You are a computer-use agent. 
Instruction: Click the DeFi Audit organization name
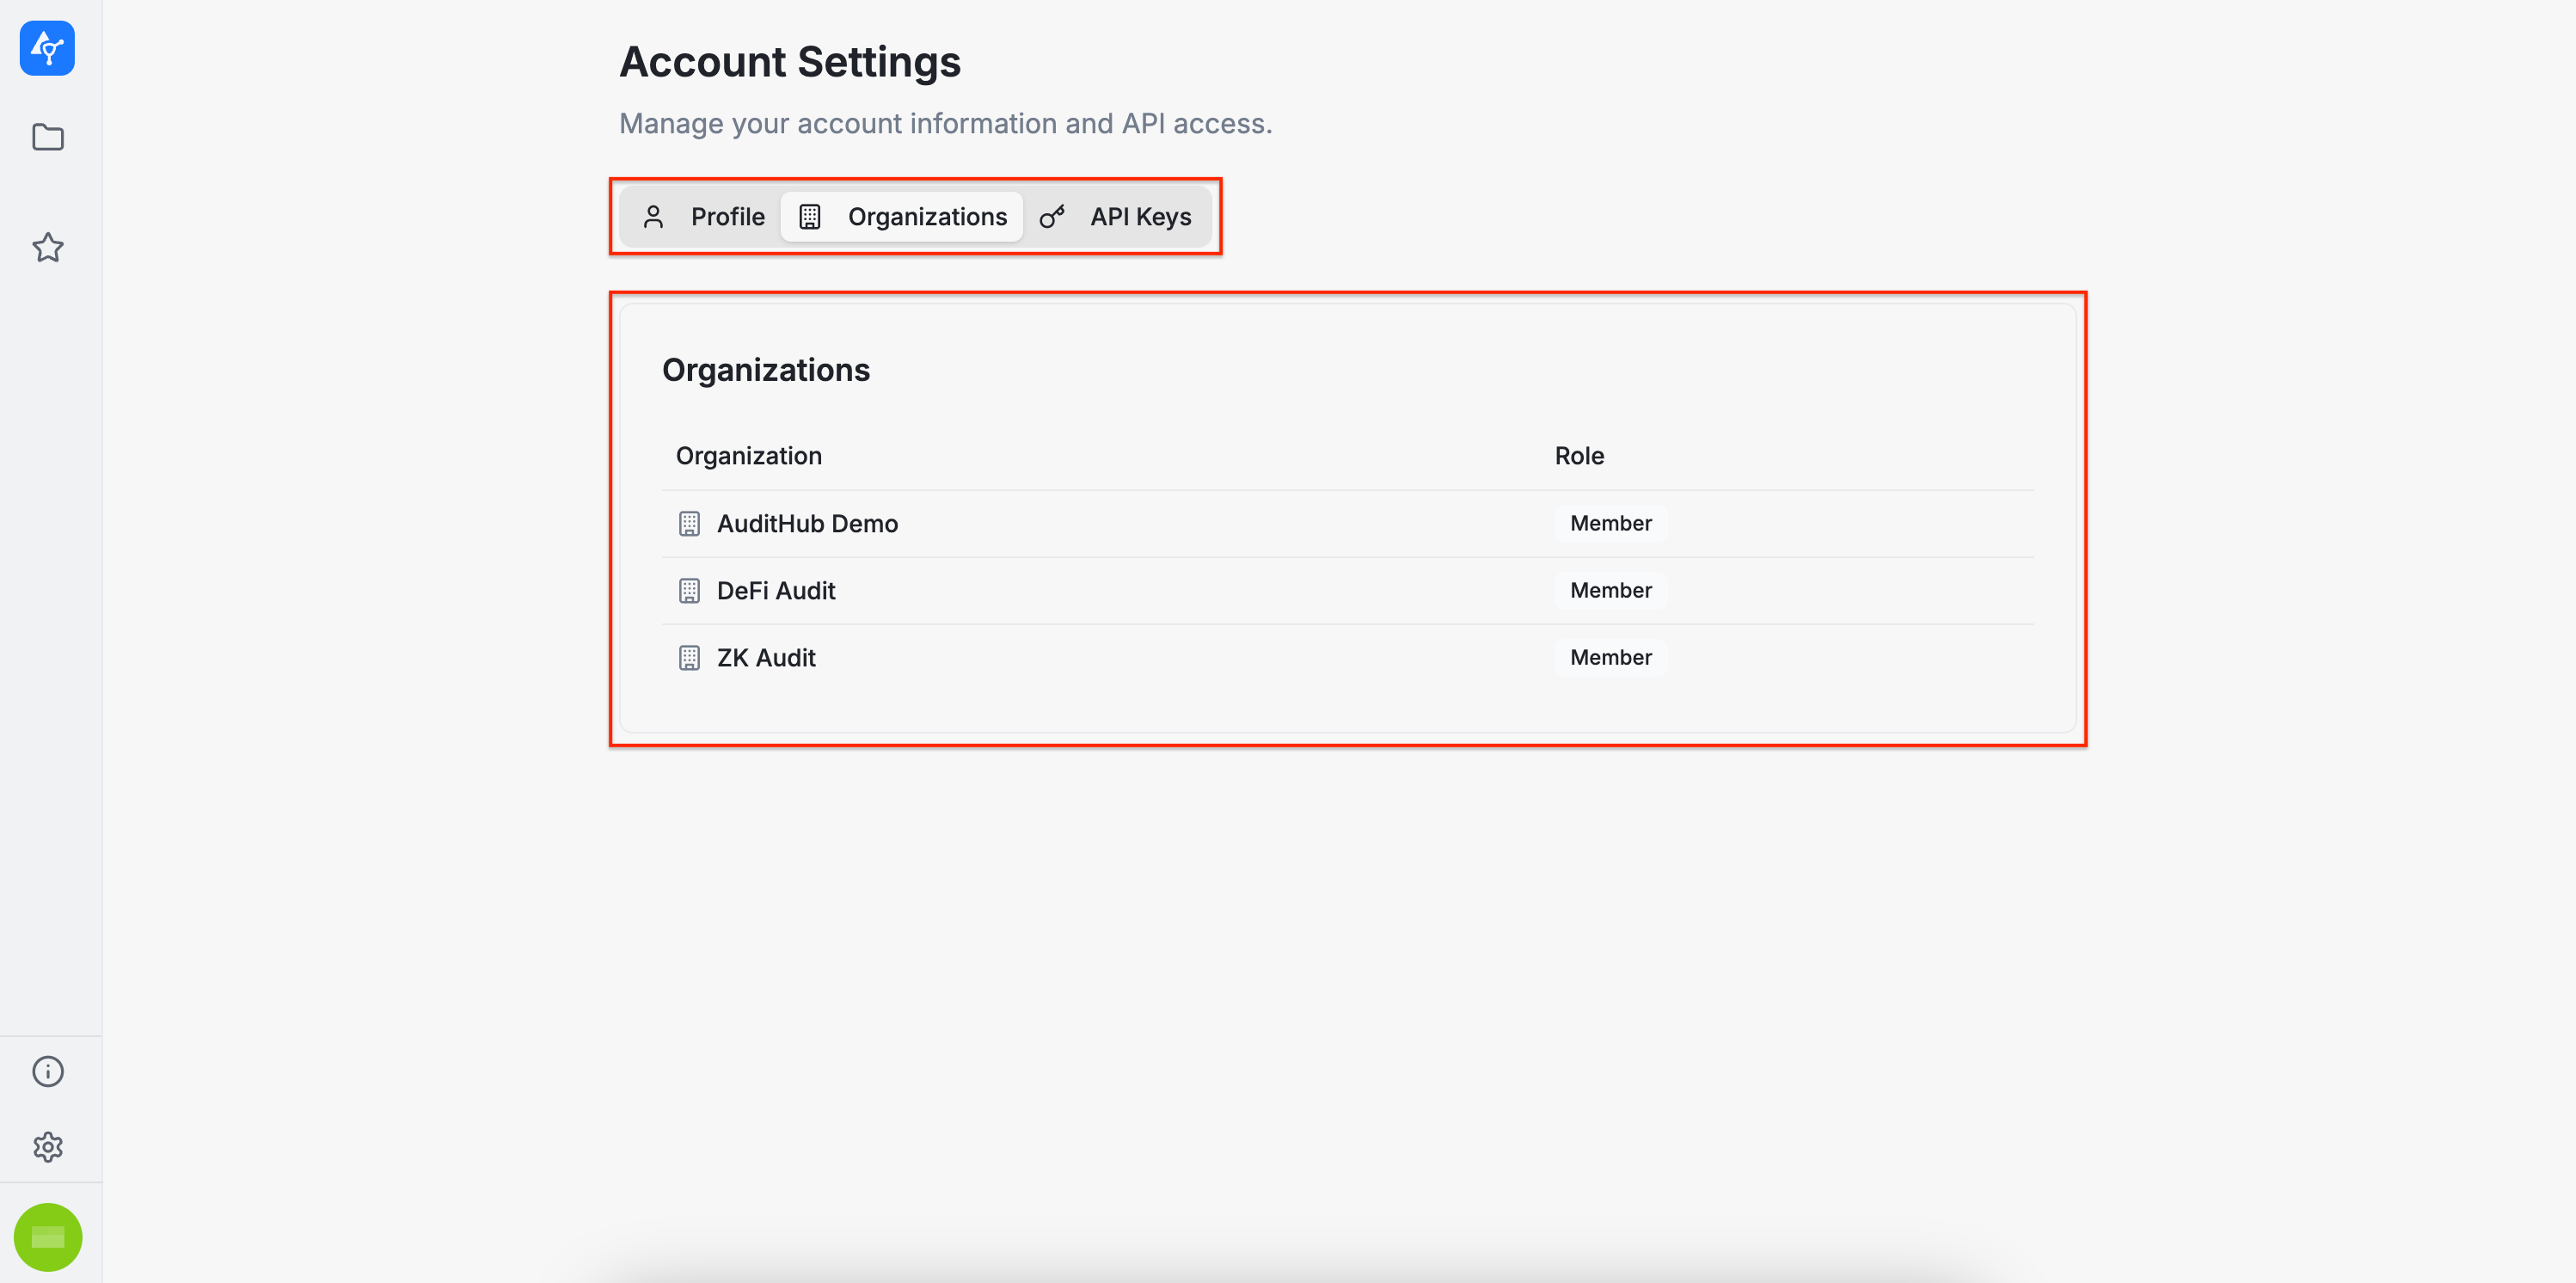[x=776, y=591]
